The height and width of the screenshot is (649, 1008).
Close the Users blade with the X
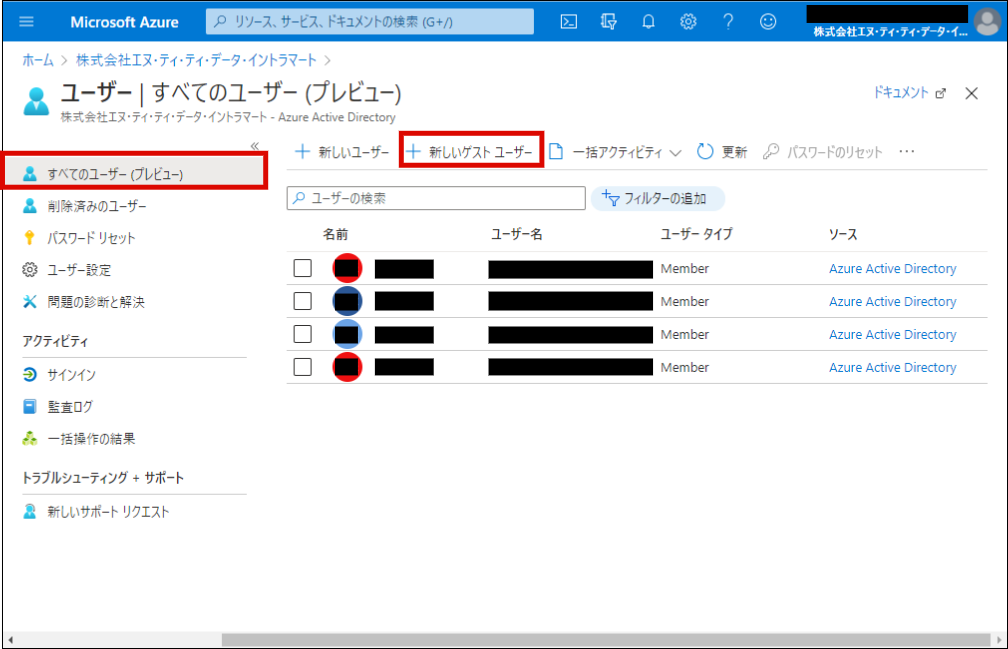(971, 94)
